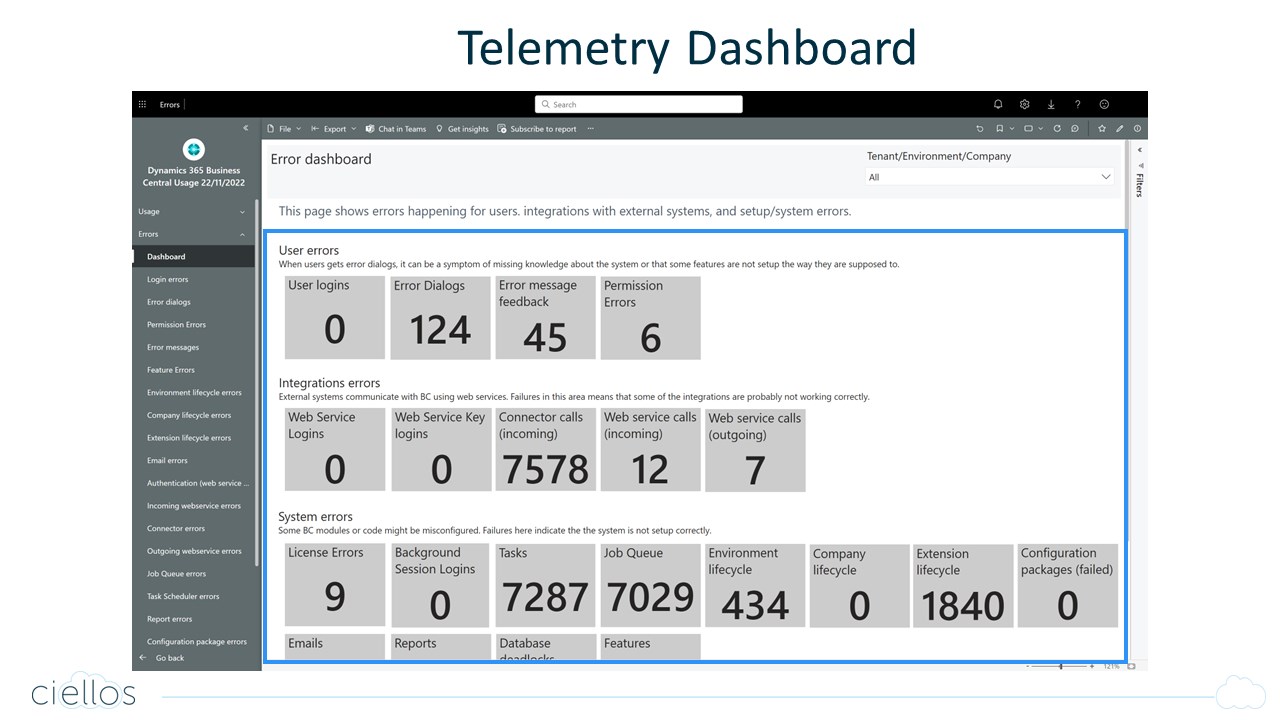The height and width of the screenshot is (720, 1280).
Task: Click the download arrow icon
Action: pyautogui.click(x=1051, y=104)
